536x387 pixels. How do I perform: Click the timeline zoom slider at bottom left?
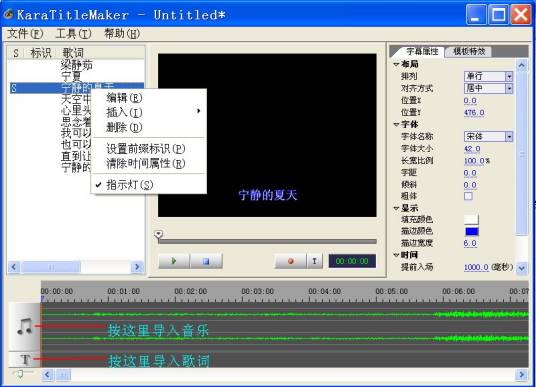20,374
